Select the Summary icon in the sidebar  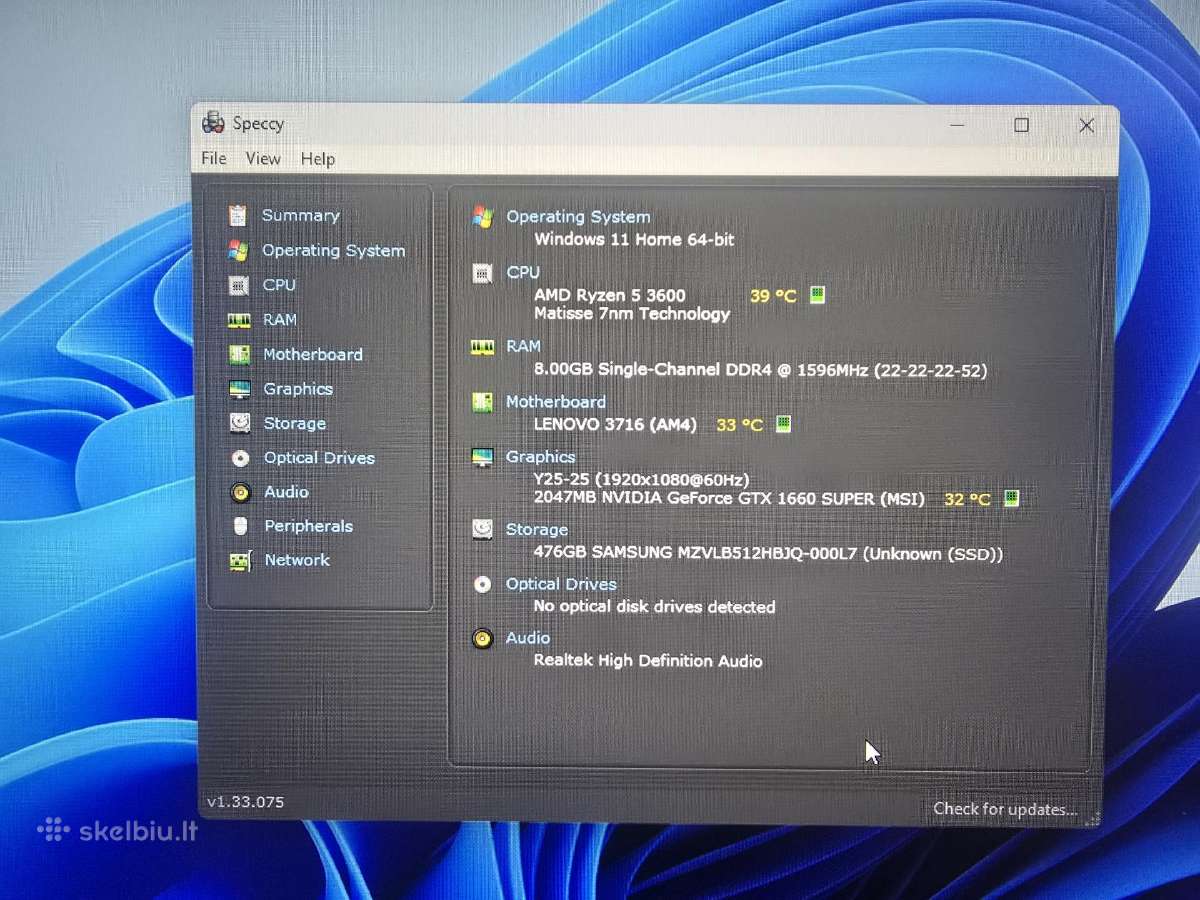click(238, 215)
